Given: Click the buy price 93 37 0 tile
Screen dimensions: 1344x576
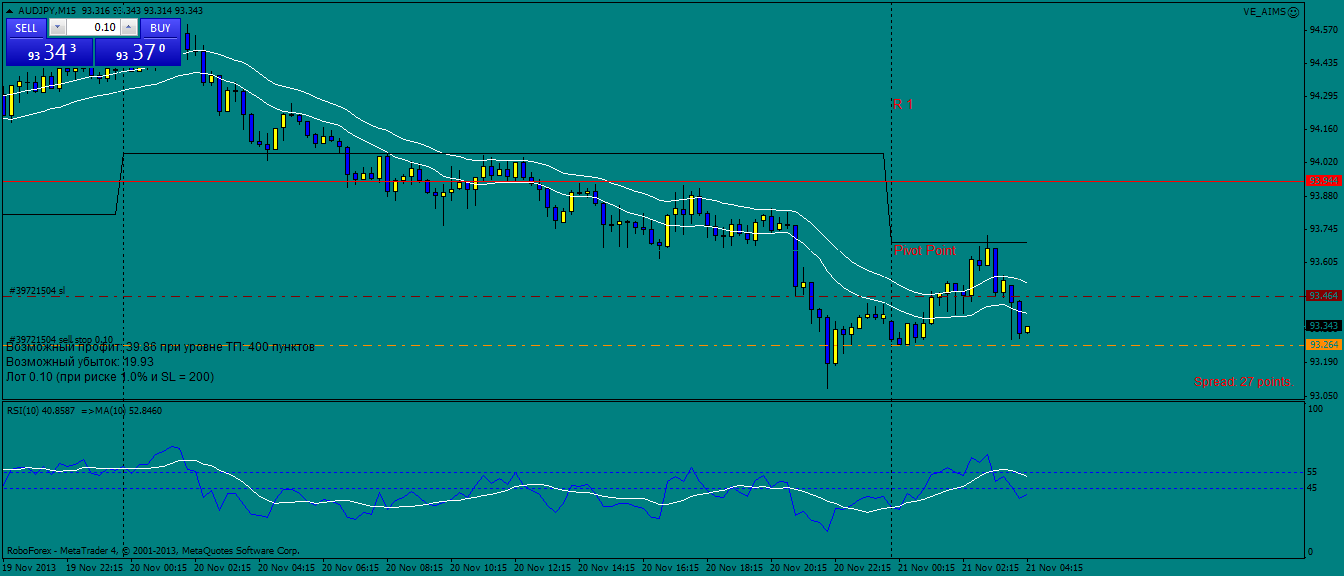Looking at the screenshot, I should coord(138,52).
